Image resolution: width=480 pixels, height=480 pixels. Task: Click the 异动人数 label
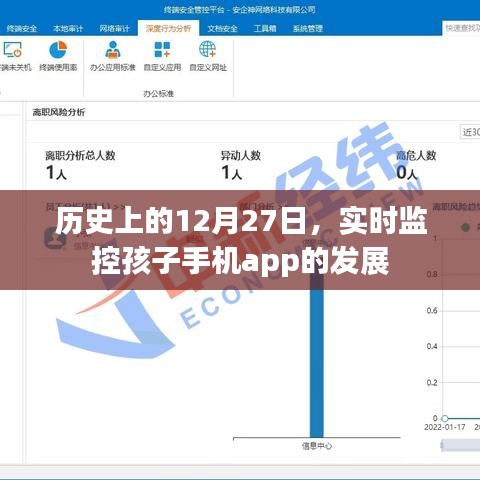(241, 155)
